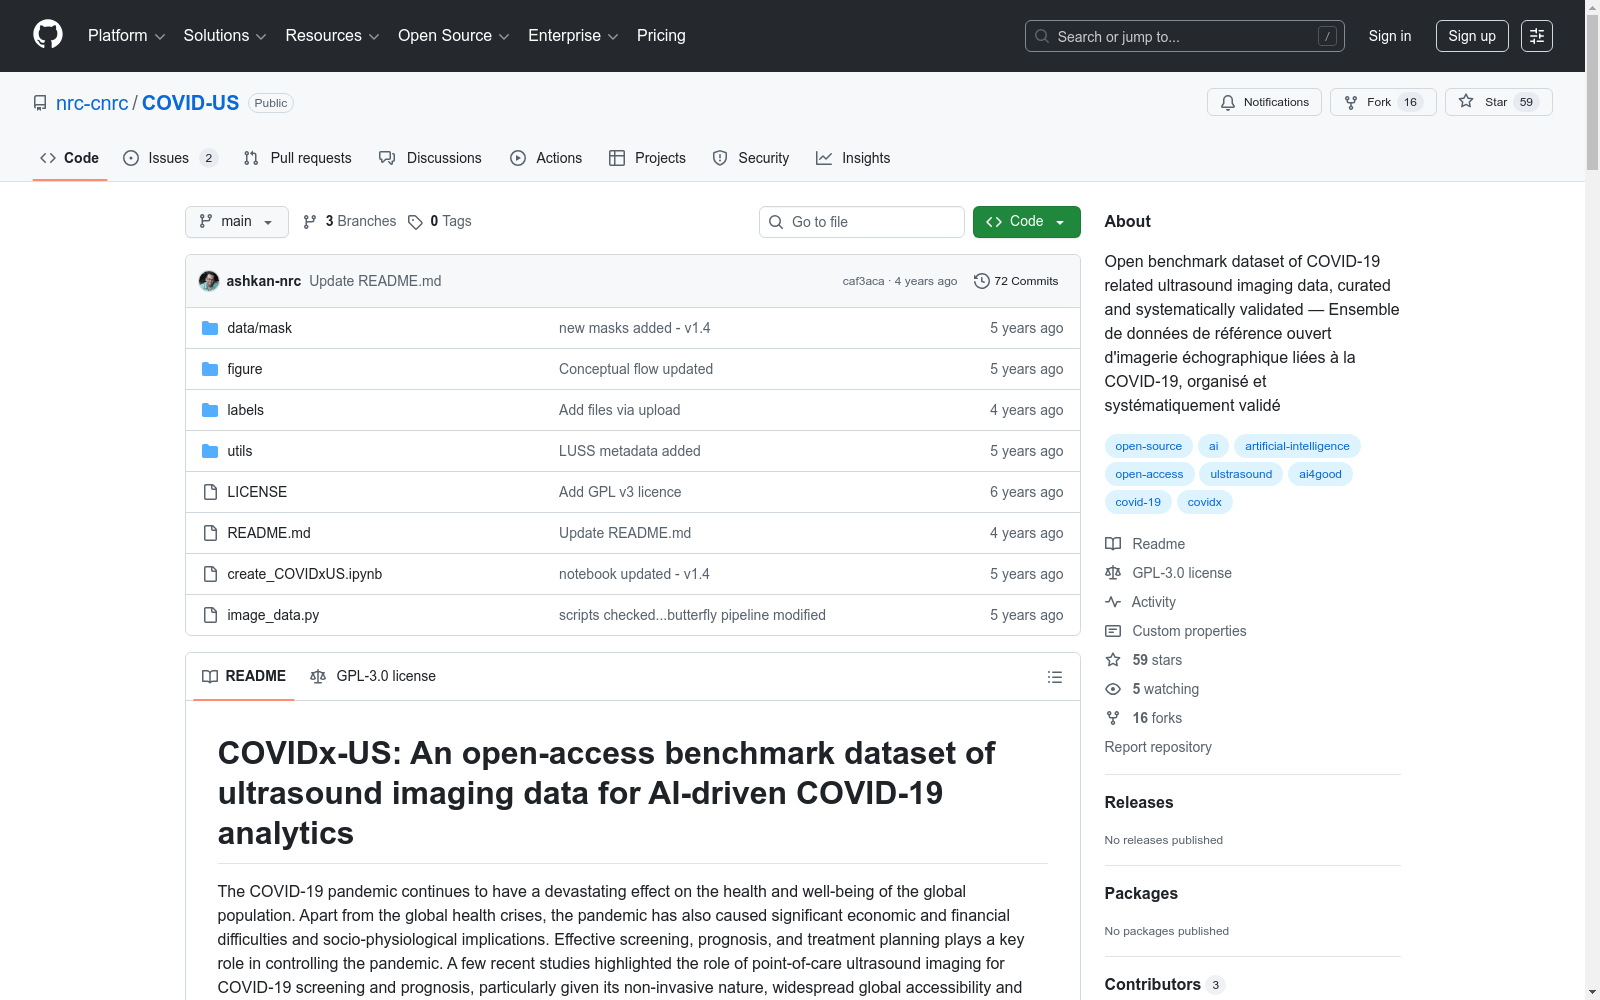
Task: Click the utils folder icon
Action: coord(210,451)
